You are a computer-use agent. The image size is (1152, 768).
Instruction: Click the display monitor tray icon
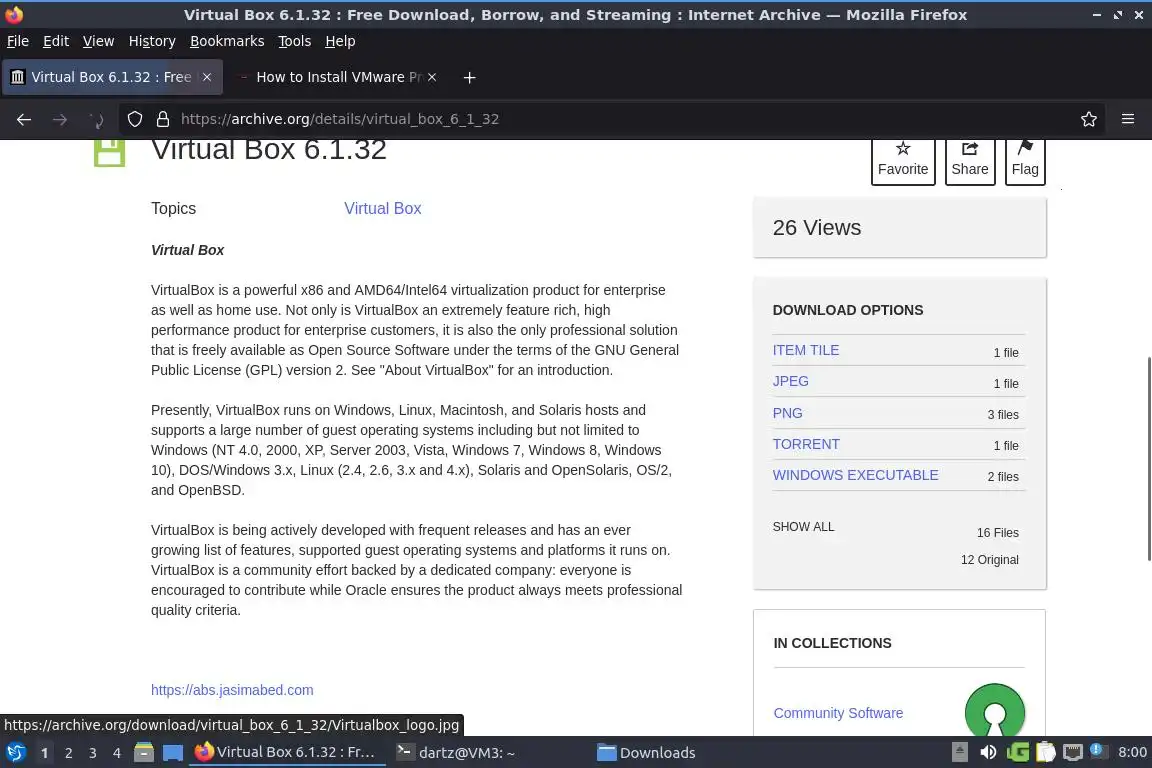pyautogui.click(x=1073, y=752)
